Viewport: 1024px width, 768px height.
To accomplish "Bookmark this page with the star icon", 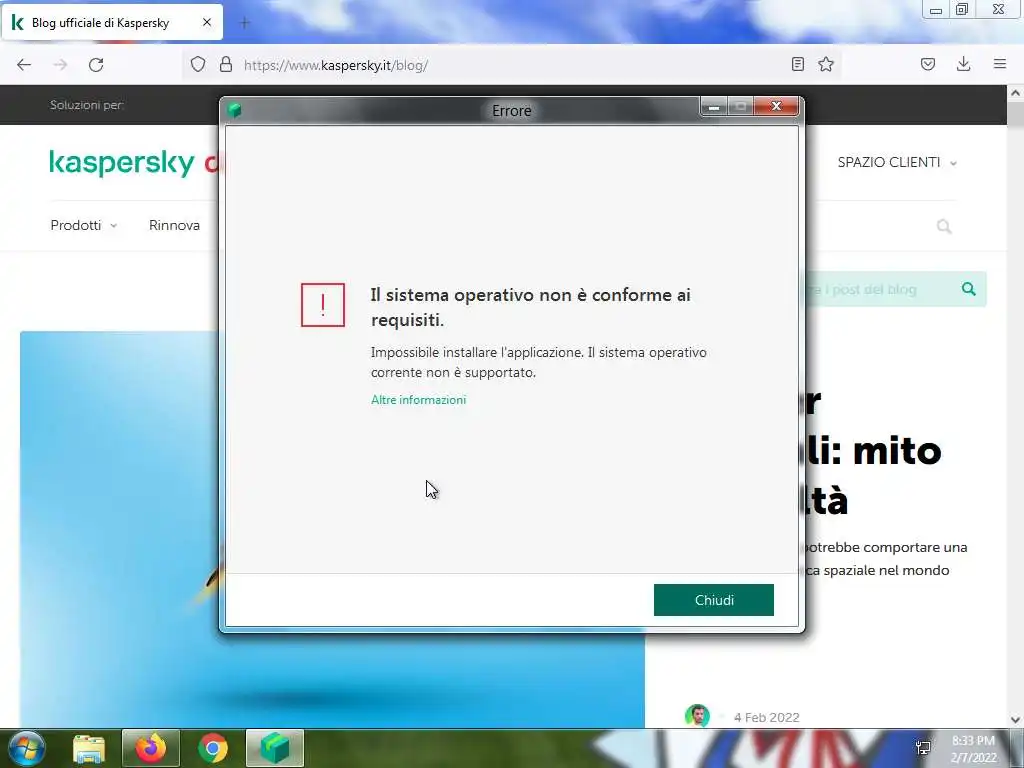I will [825, 64].
